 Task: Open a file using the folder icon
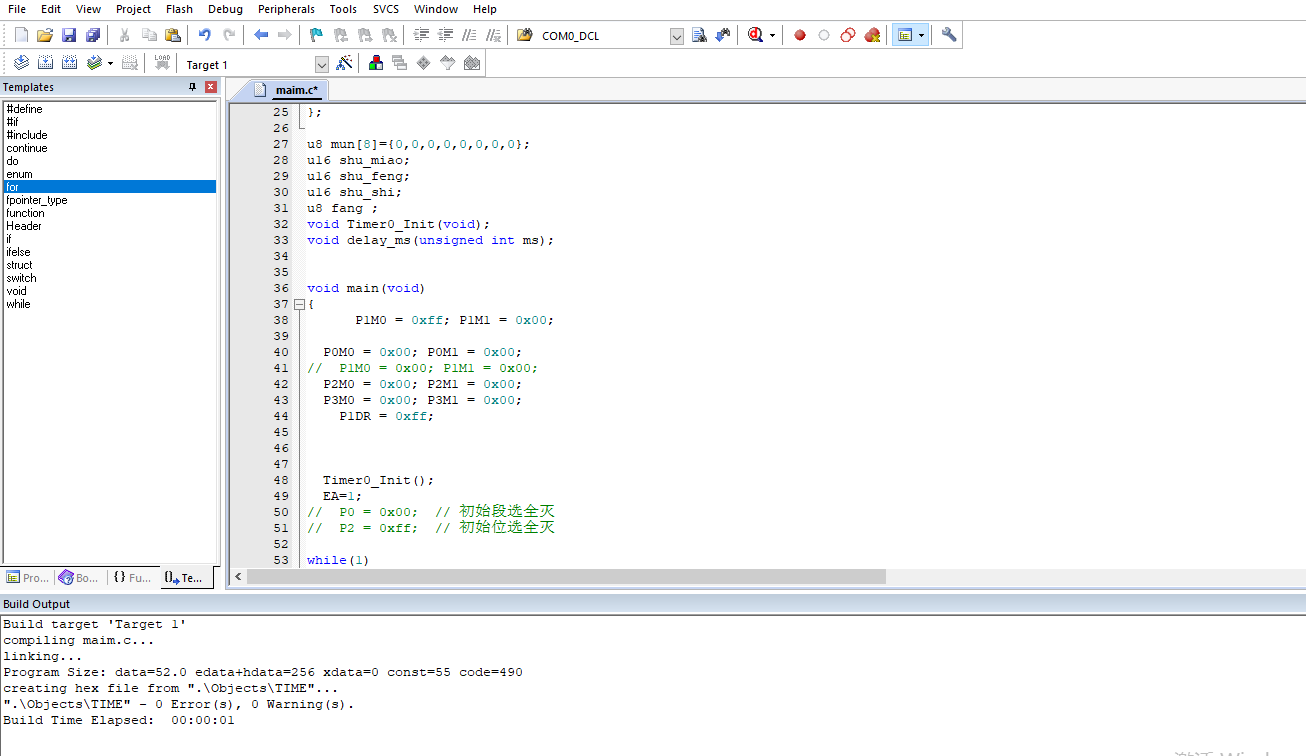coord(45,35)
